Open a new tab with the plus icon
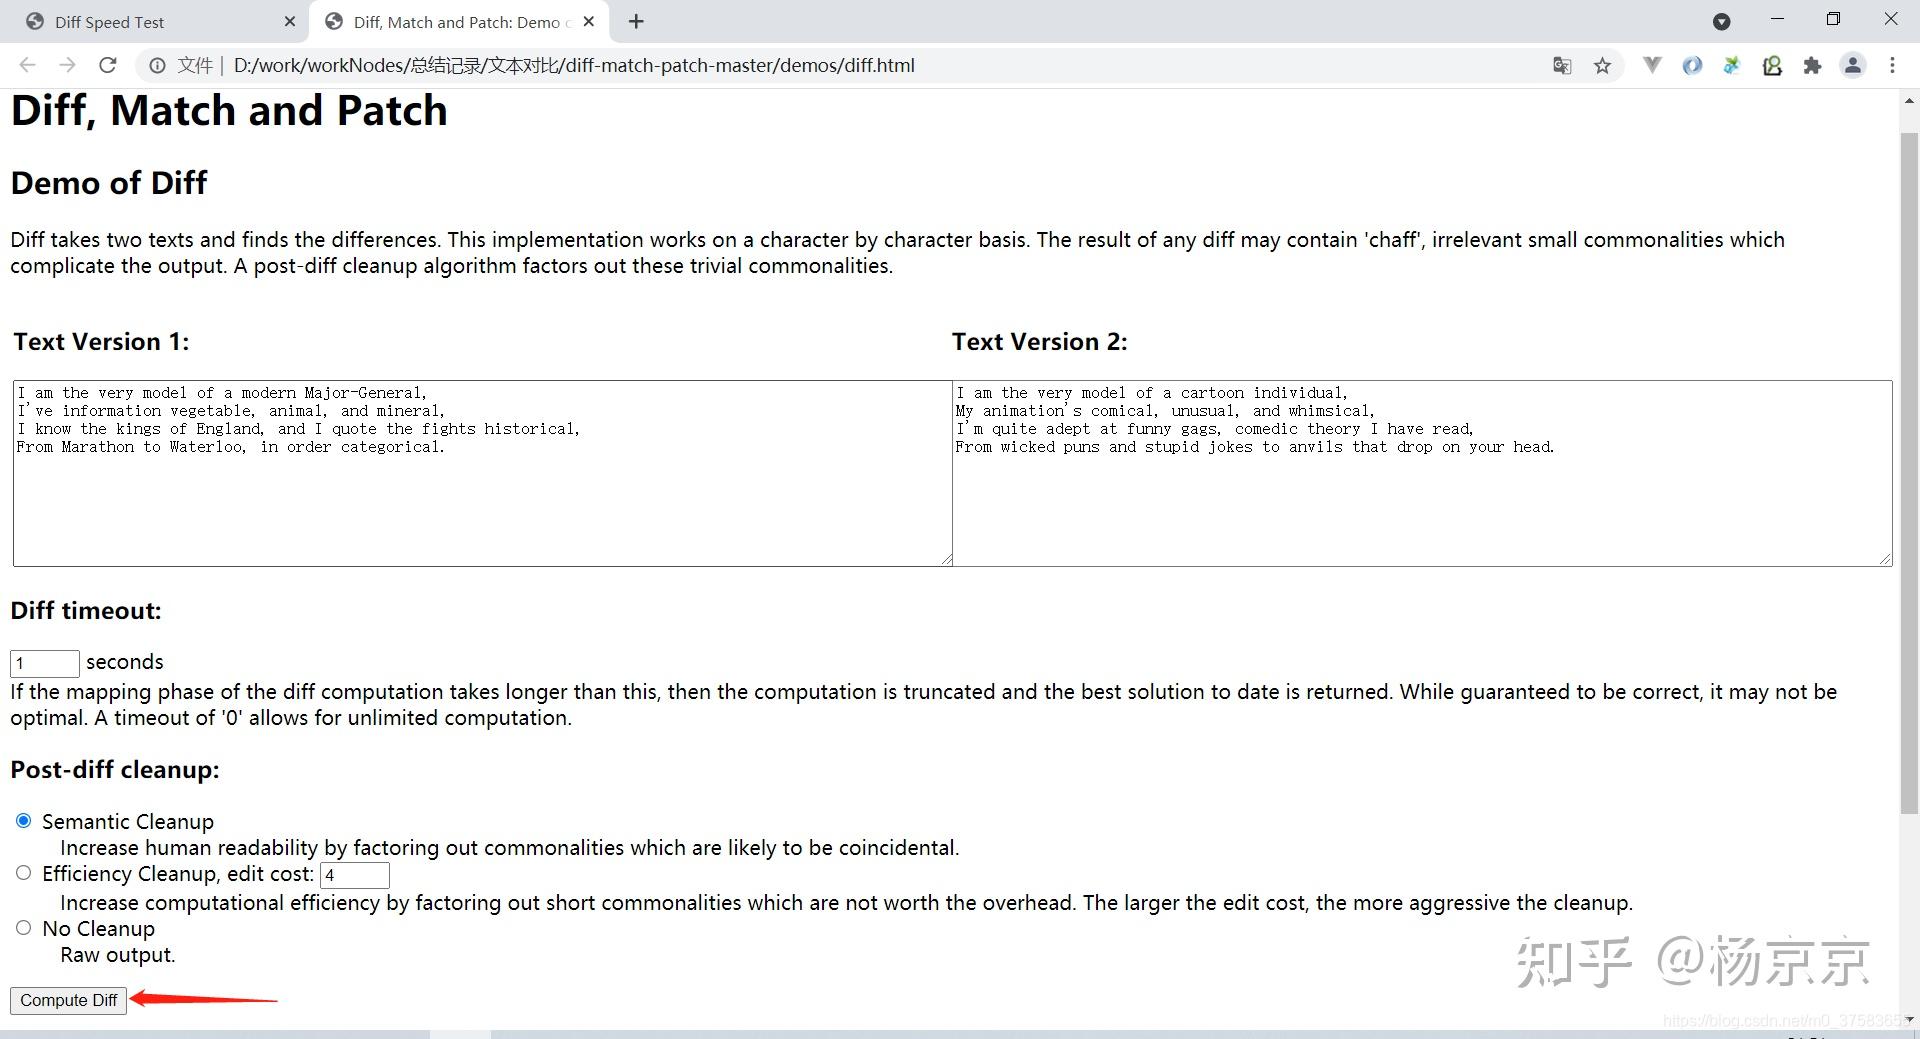Viewport: 1920px width, 1039px height. coord(636,21)
